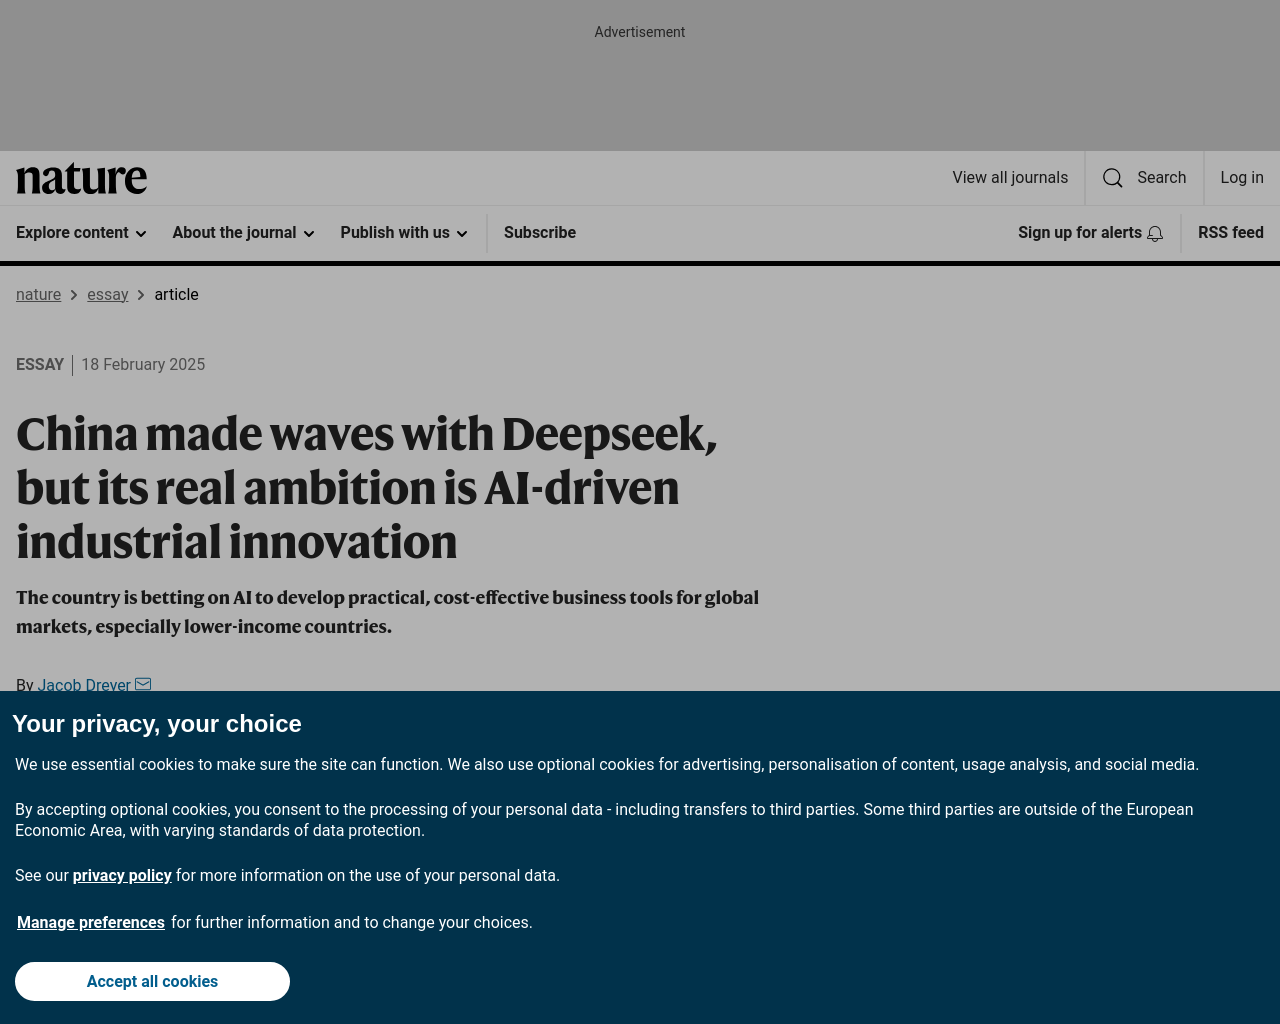Viewport: 1280px width, 1024px height.
Task: Click the Search text label
Action: click(1162, 178)
